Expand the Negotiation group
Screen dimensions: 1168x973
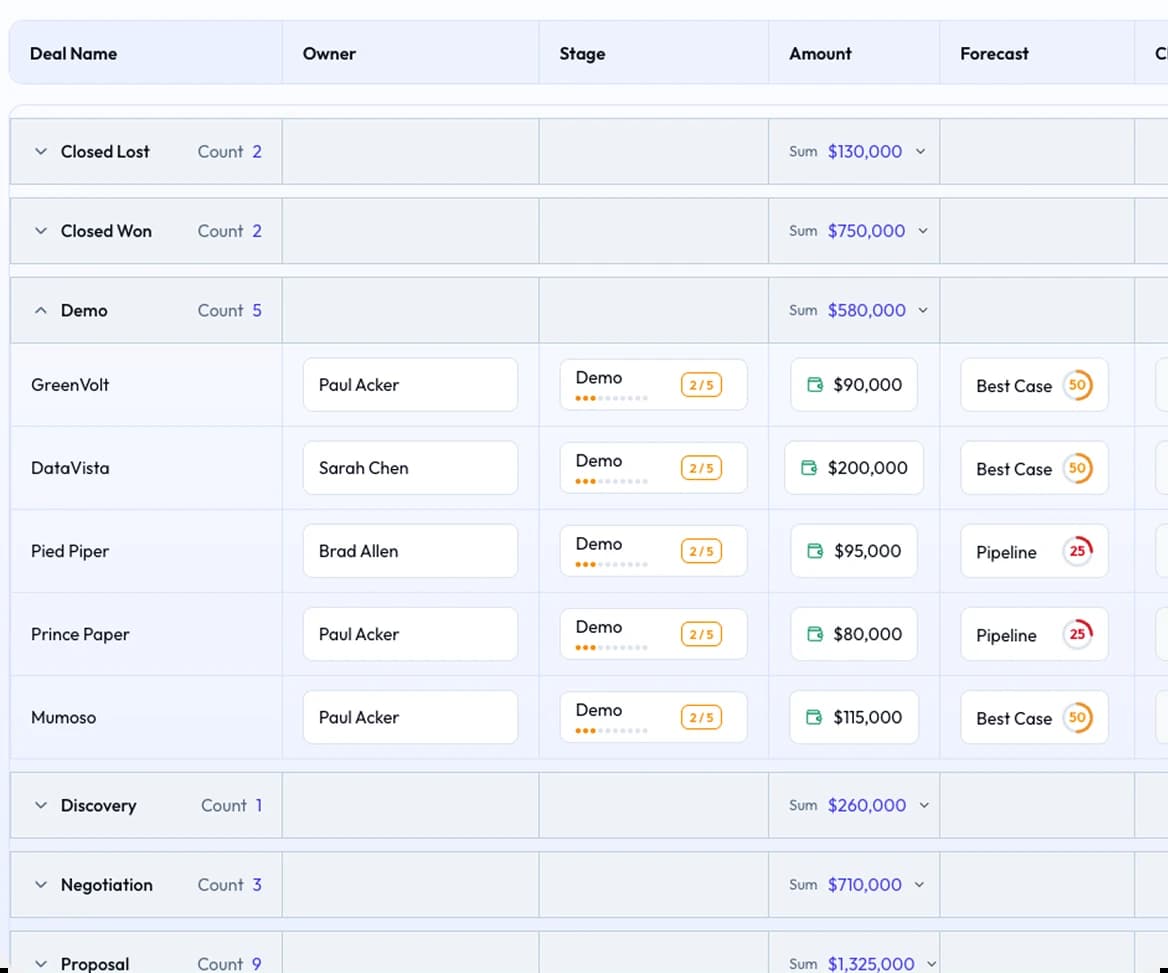tap(41, 885)
